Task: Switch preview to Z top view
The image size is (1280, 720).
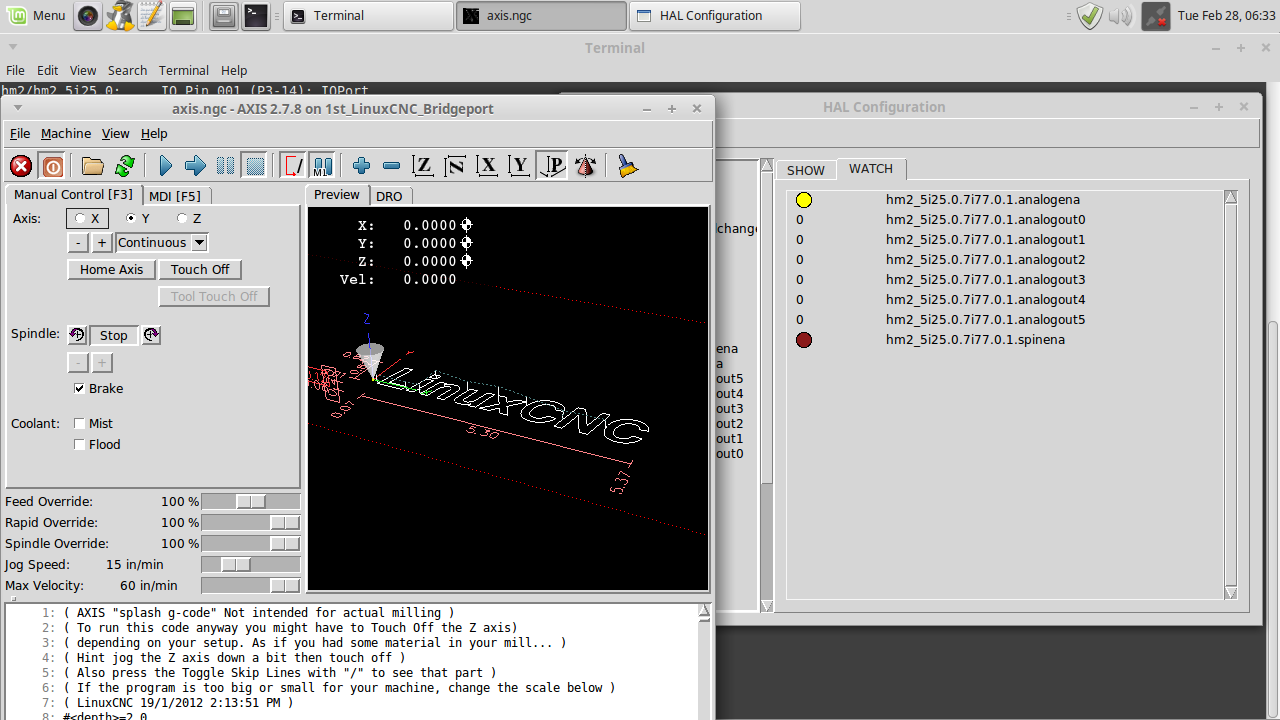Action: 423,166
